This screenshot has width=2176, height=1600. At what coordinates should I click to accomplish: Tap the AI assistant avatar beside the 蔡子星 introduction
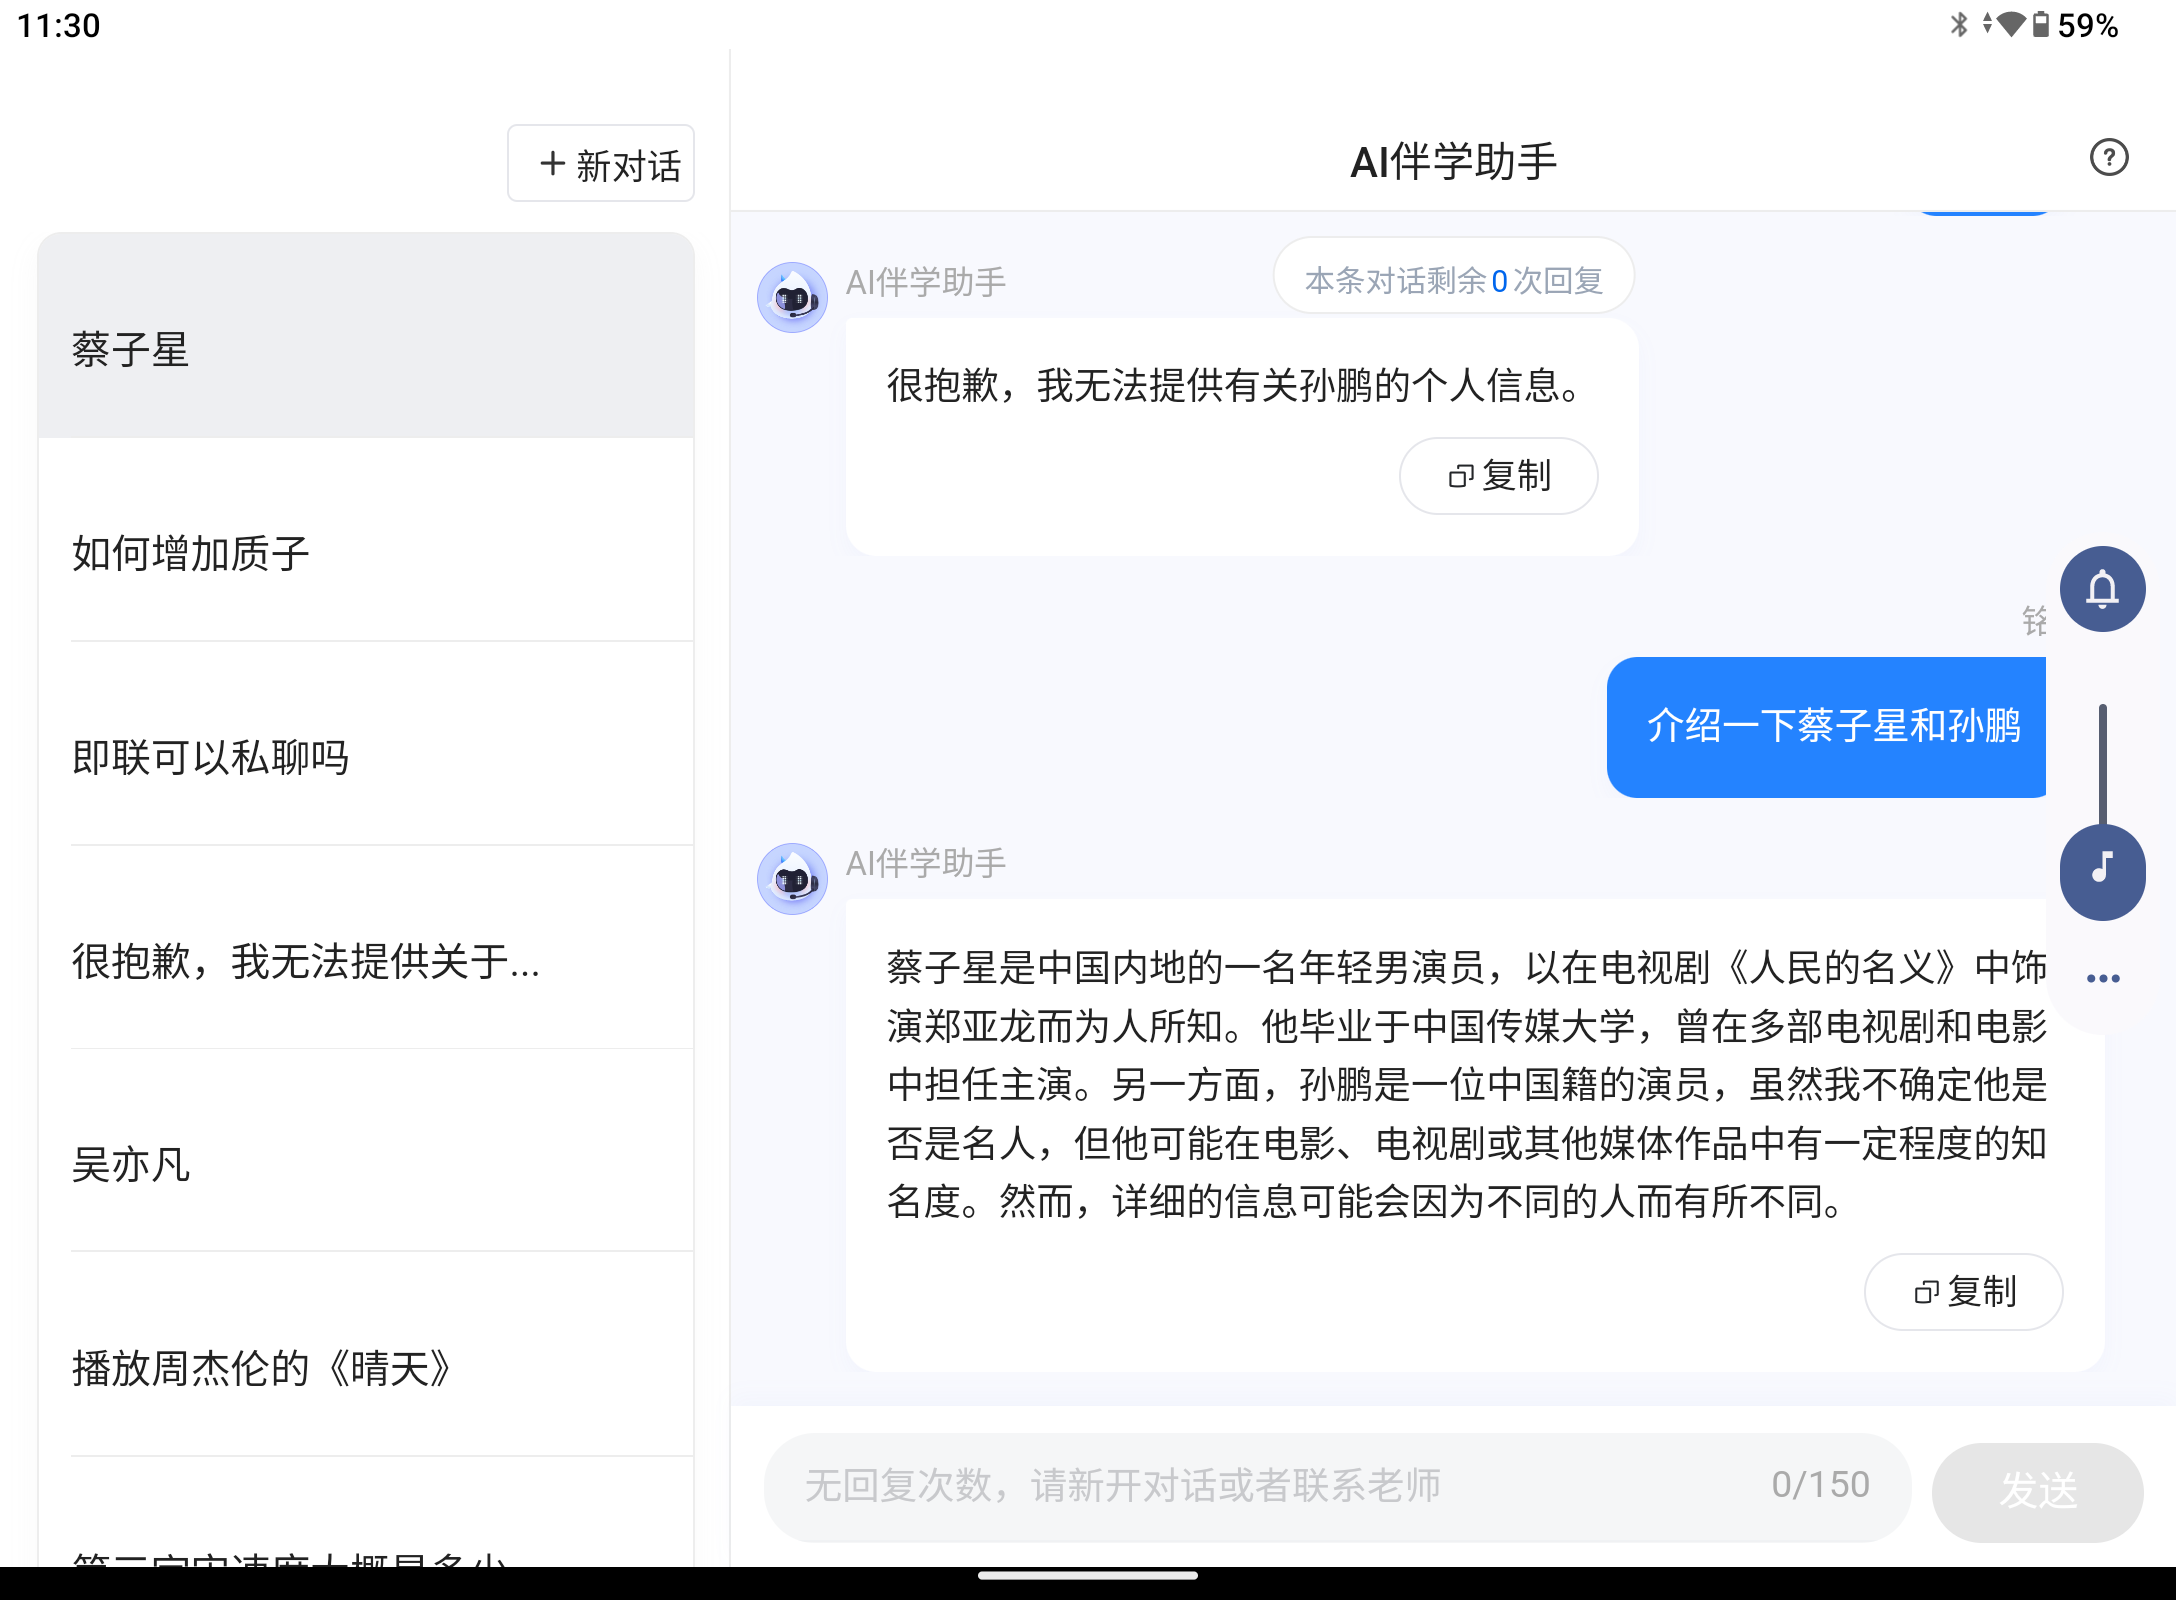pos(792,879)
